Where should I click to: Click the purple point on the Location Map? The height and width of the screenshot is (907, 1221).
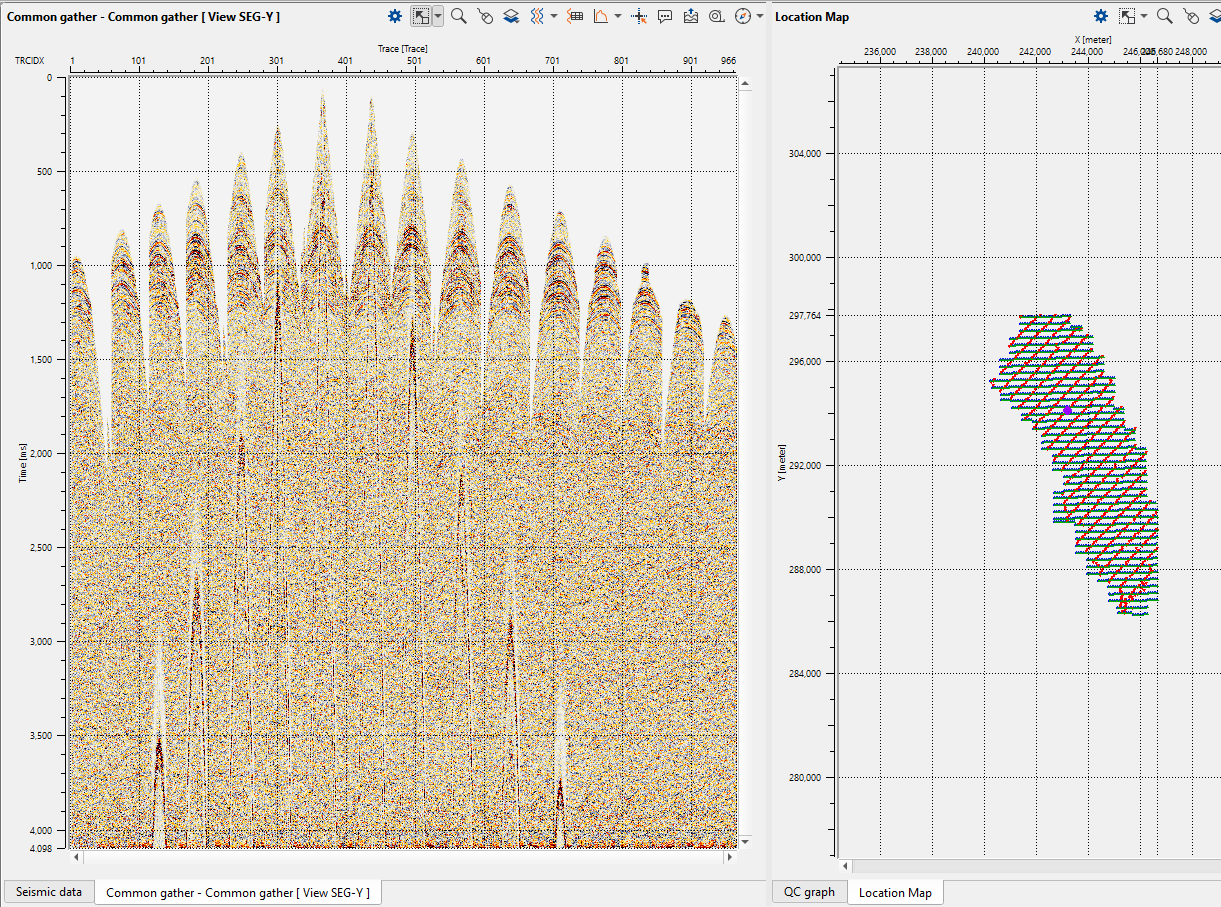point(1067,410)
